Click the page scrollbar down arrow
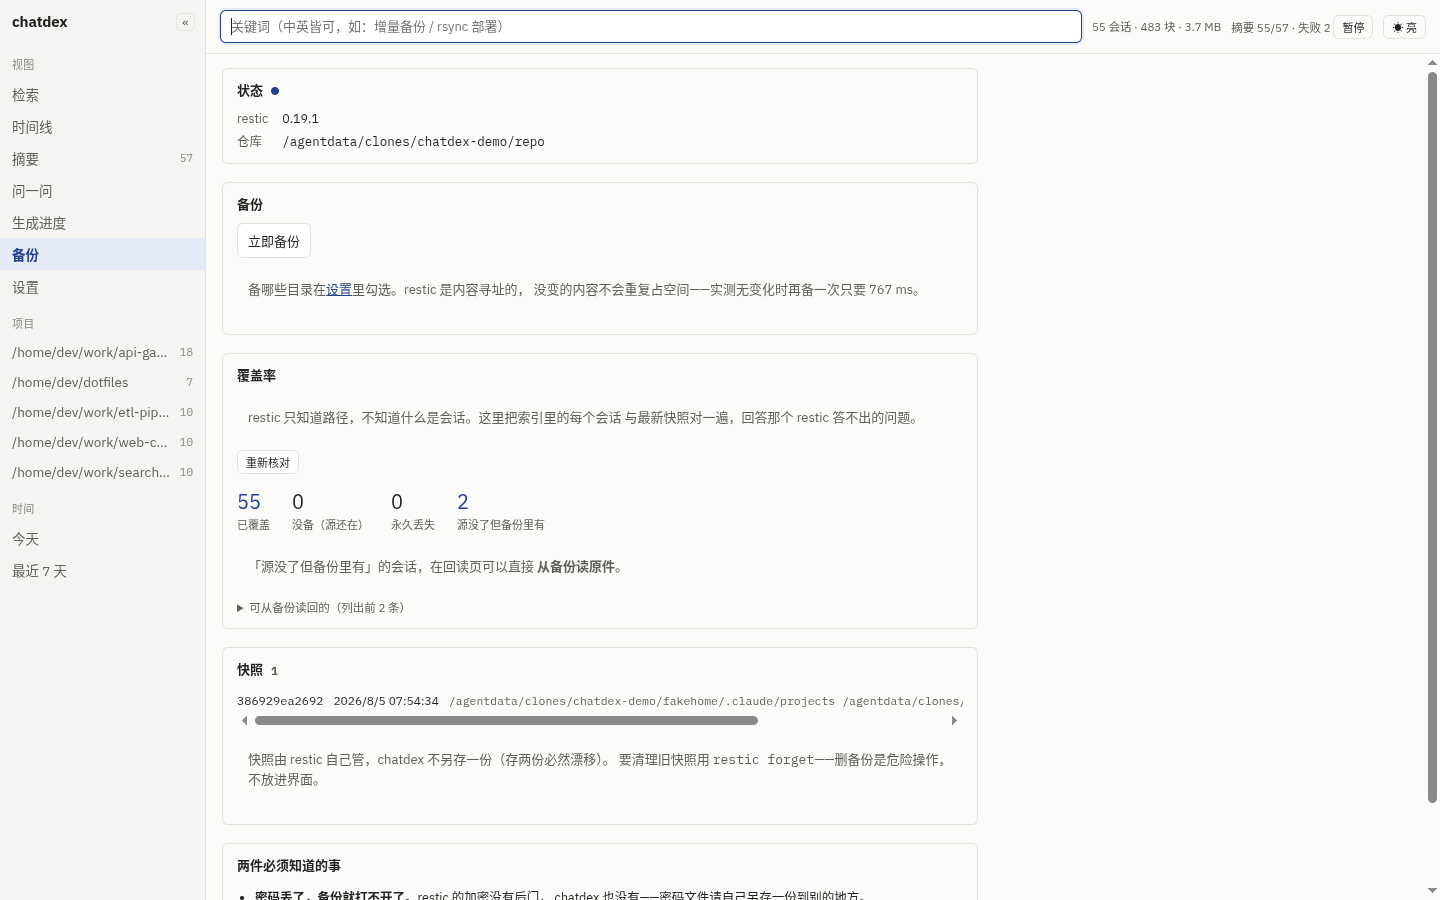Screen dimensions: 1440x900 [1432, 890]
